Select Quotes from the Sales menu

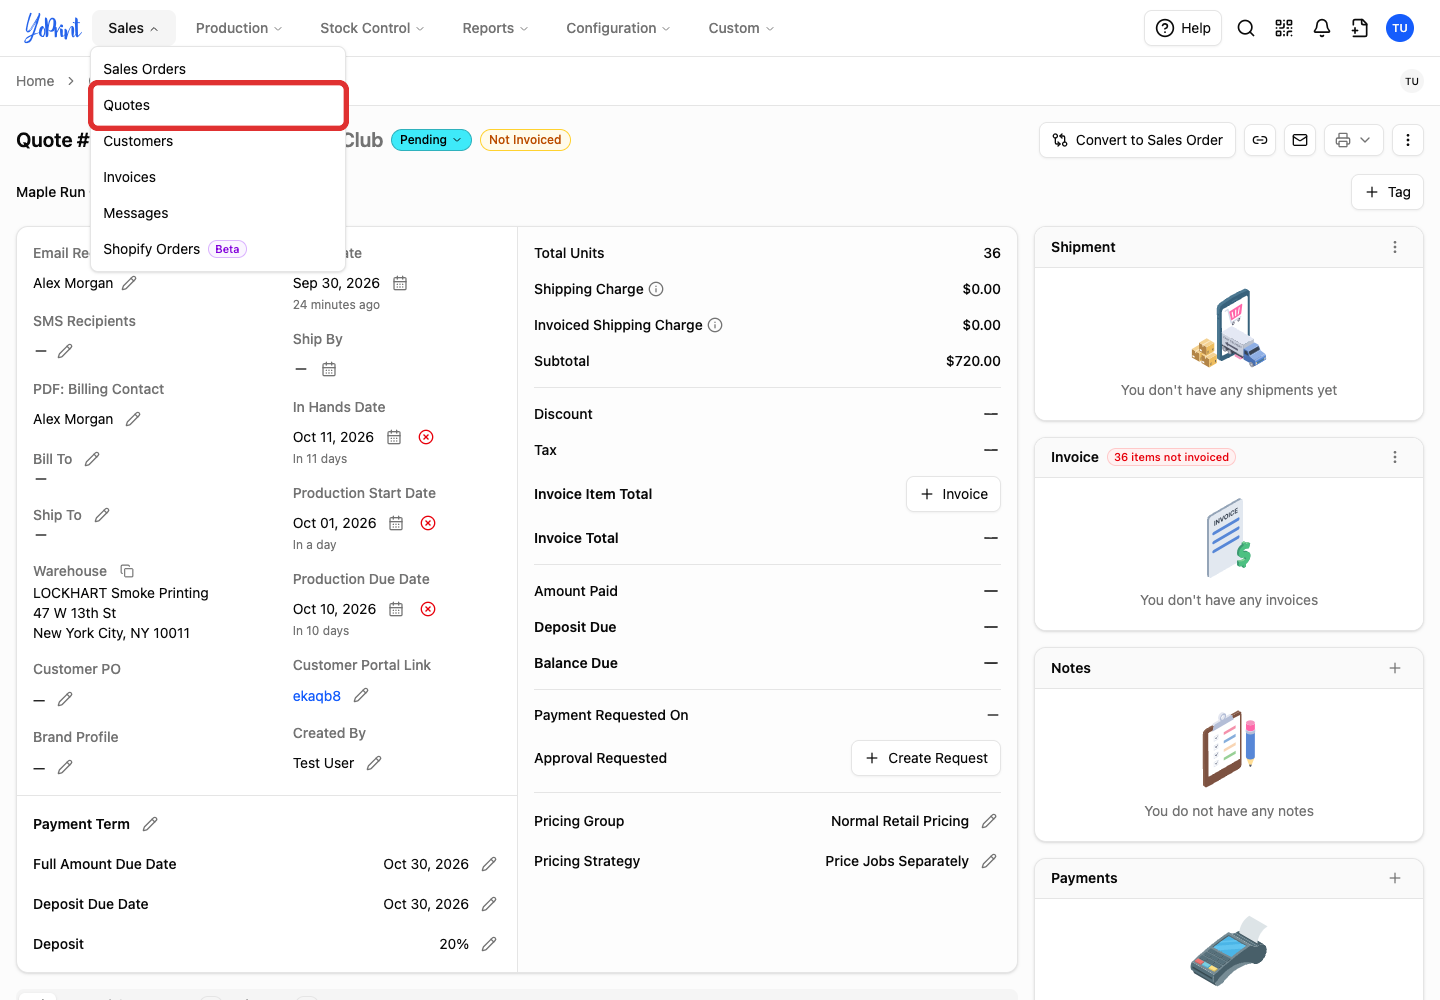[x=218, y=105]
